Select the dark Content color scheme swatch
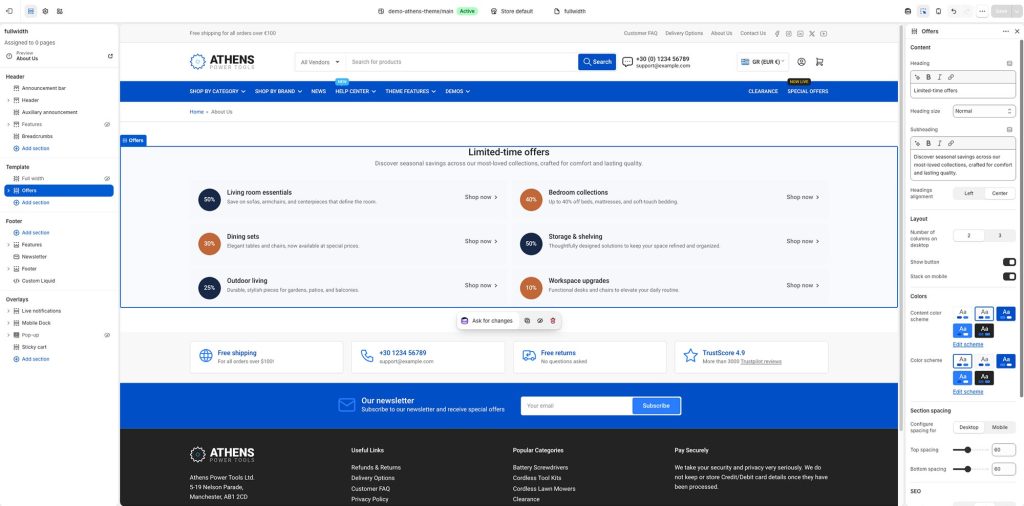This screenshot has height=506, width=1024. click(984, 330)
